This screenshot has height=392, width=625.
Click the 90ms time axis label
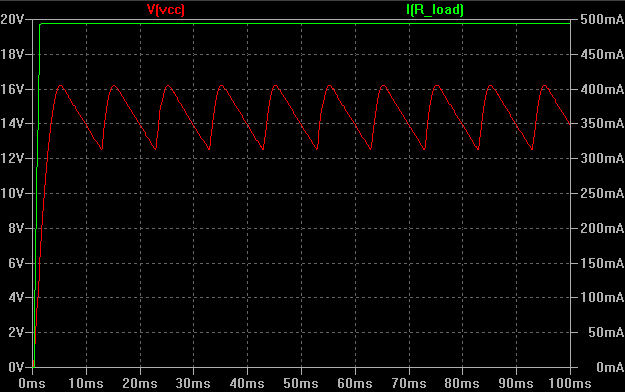[x=516, y=384]
